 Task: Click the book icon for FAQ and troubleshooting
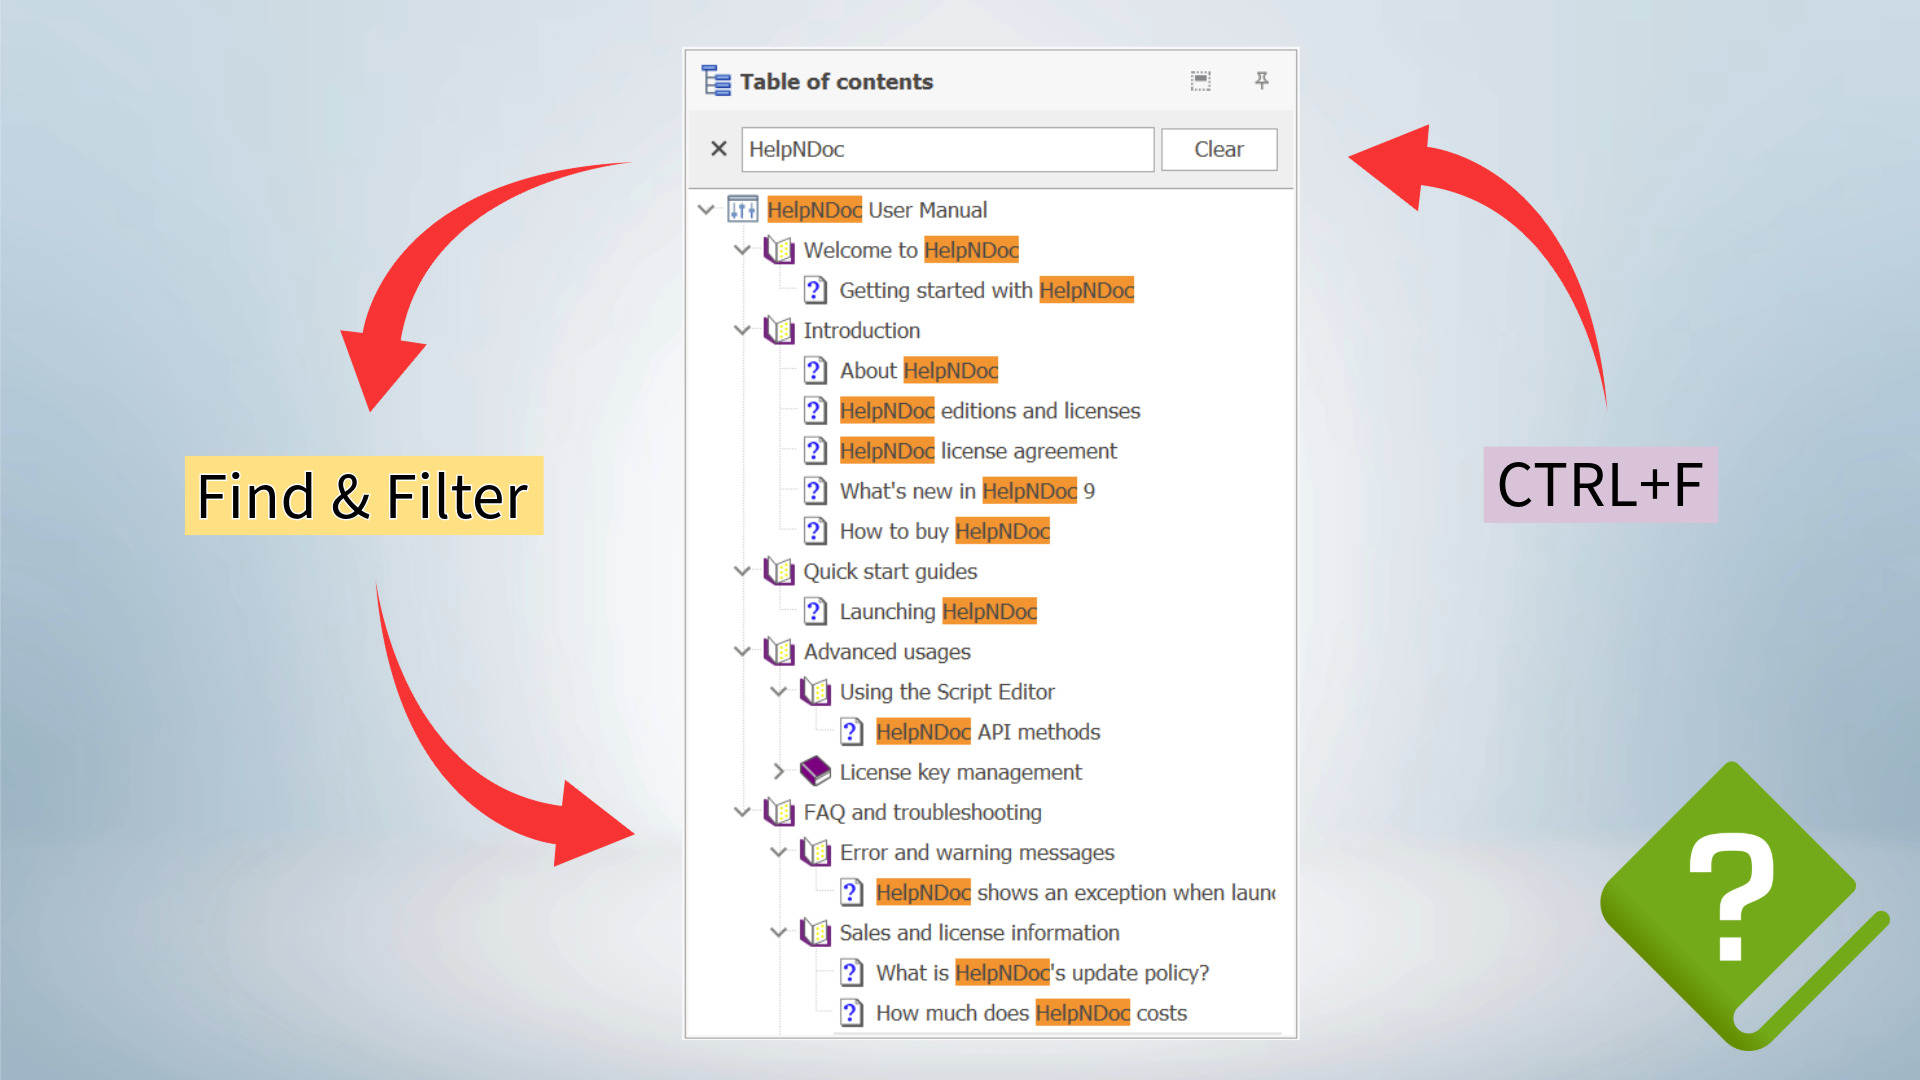[779, 812]
